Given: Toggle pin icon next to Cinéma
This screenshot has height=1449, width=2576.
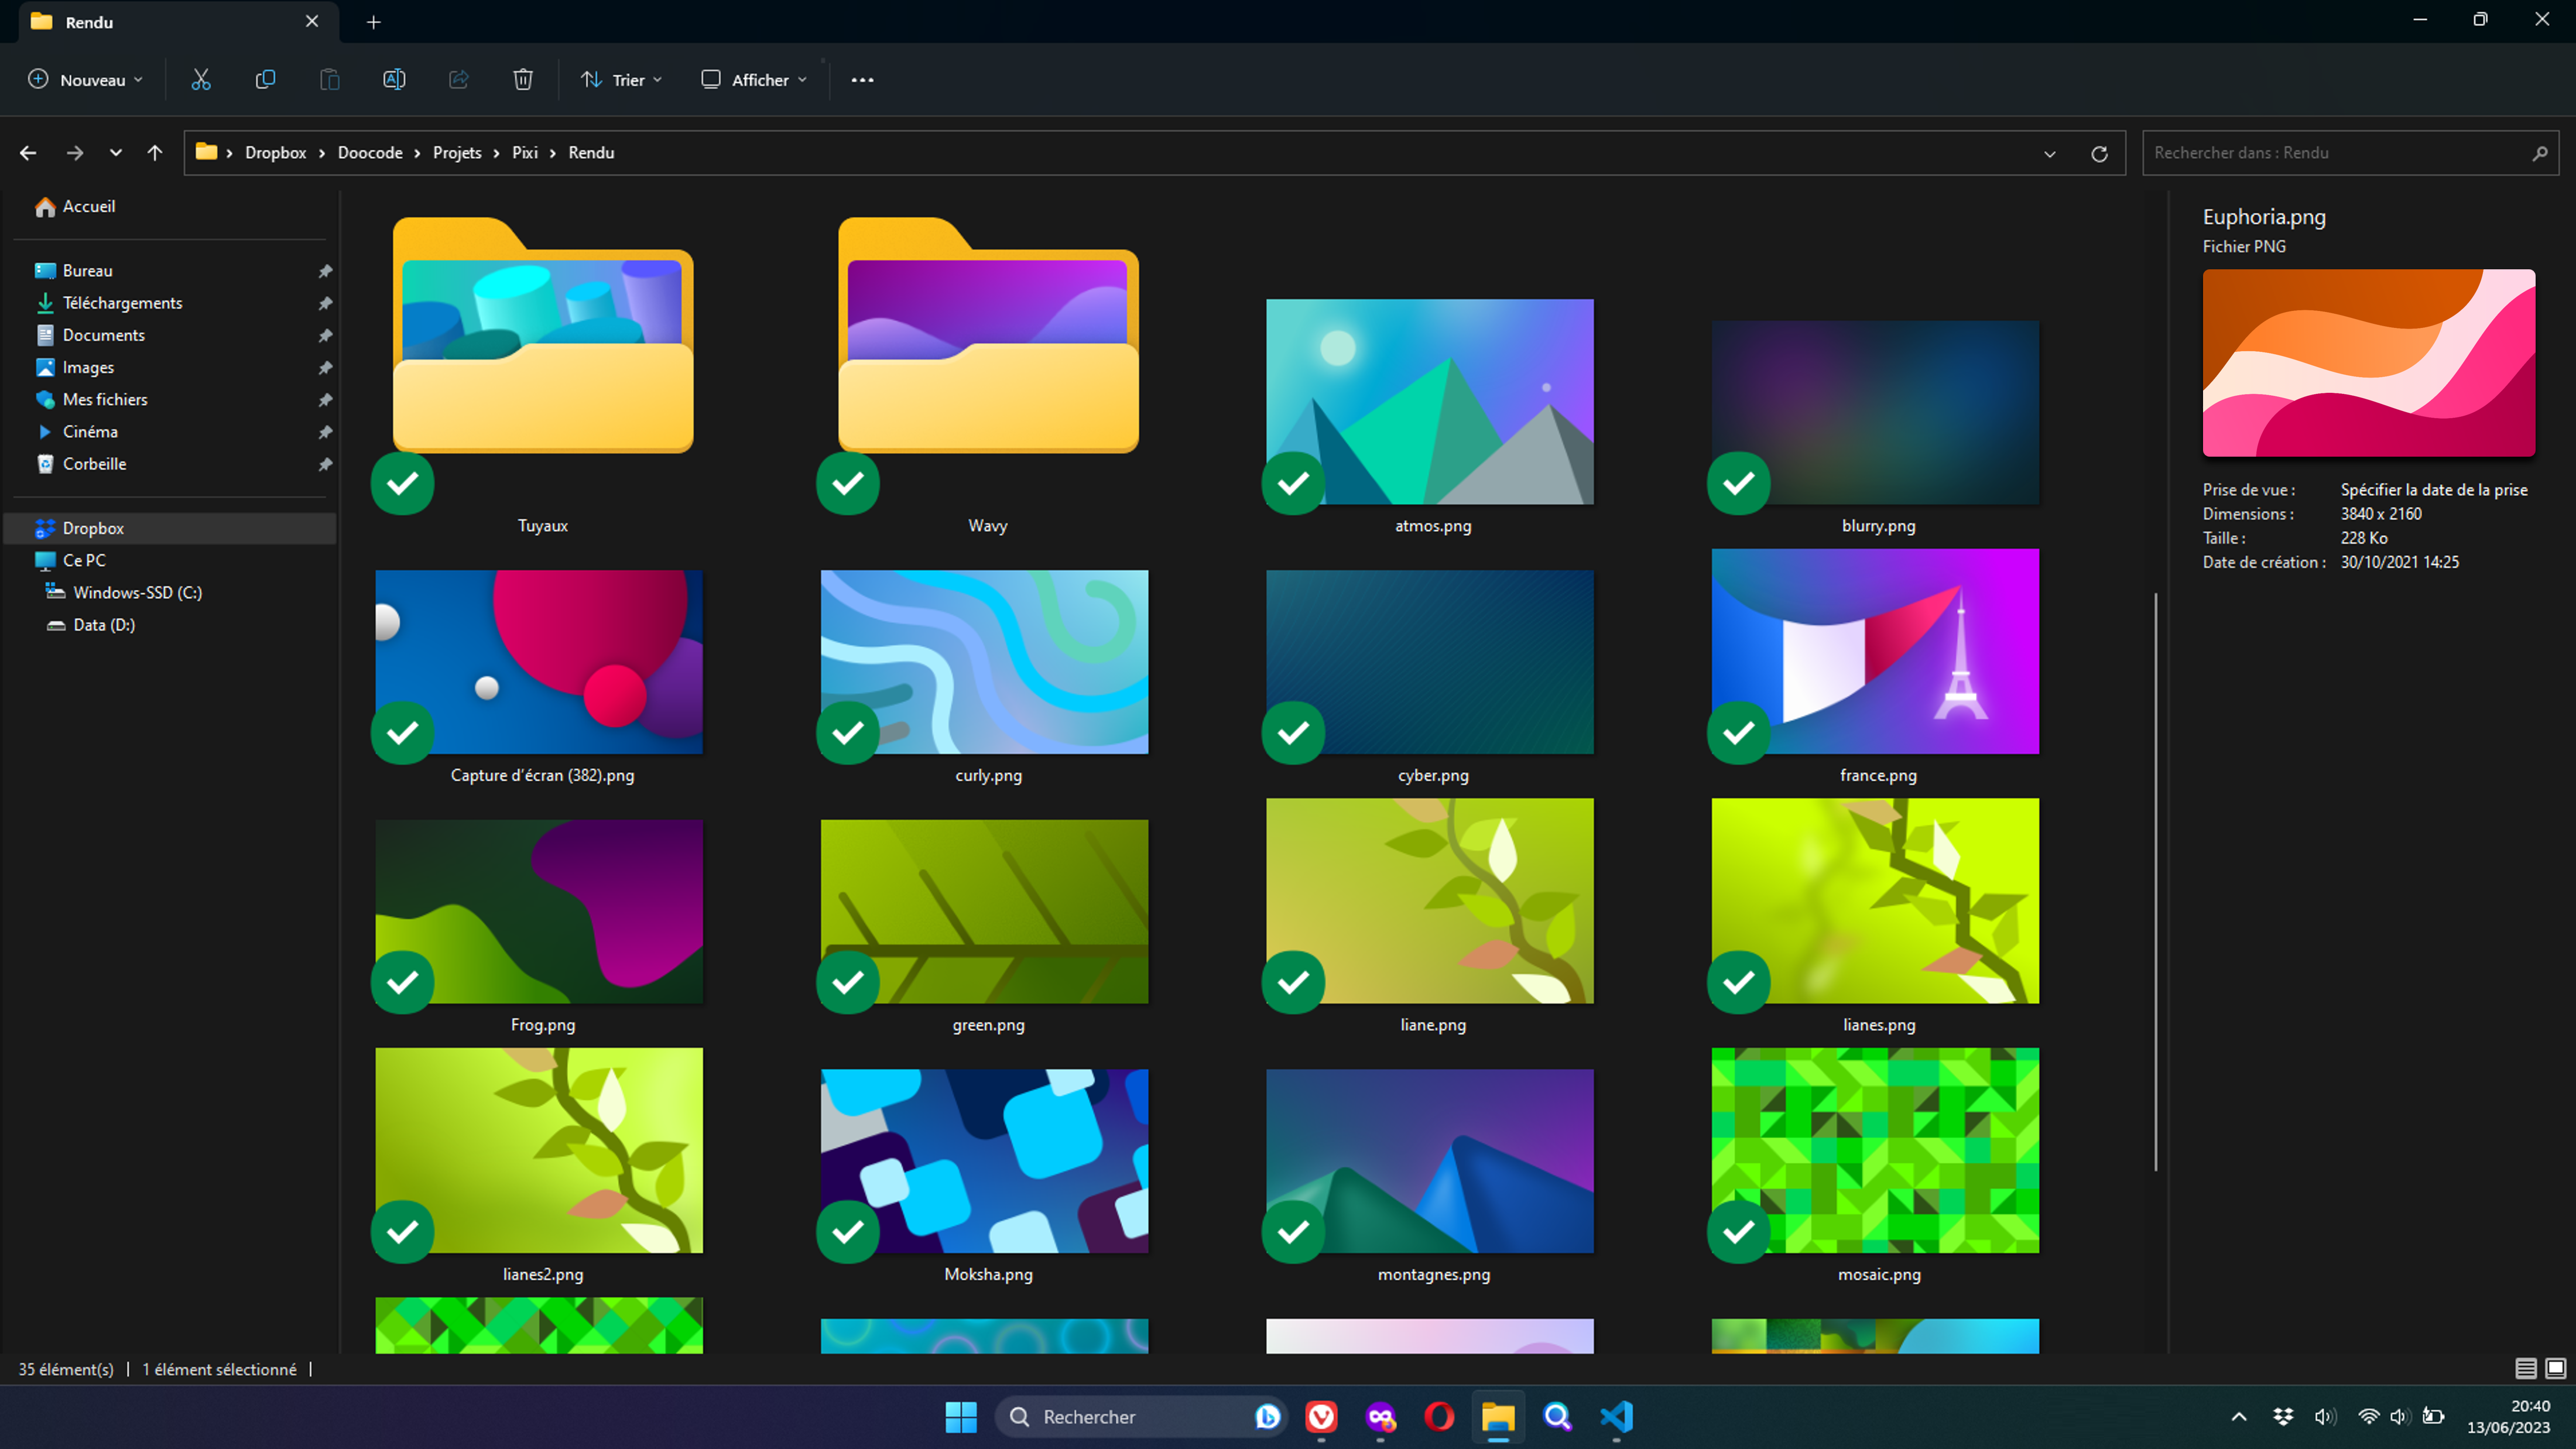Looking at the screenshot, I should point(325,432).
